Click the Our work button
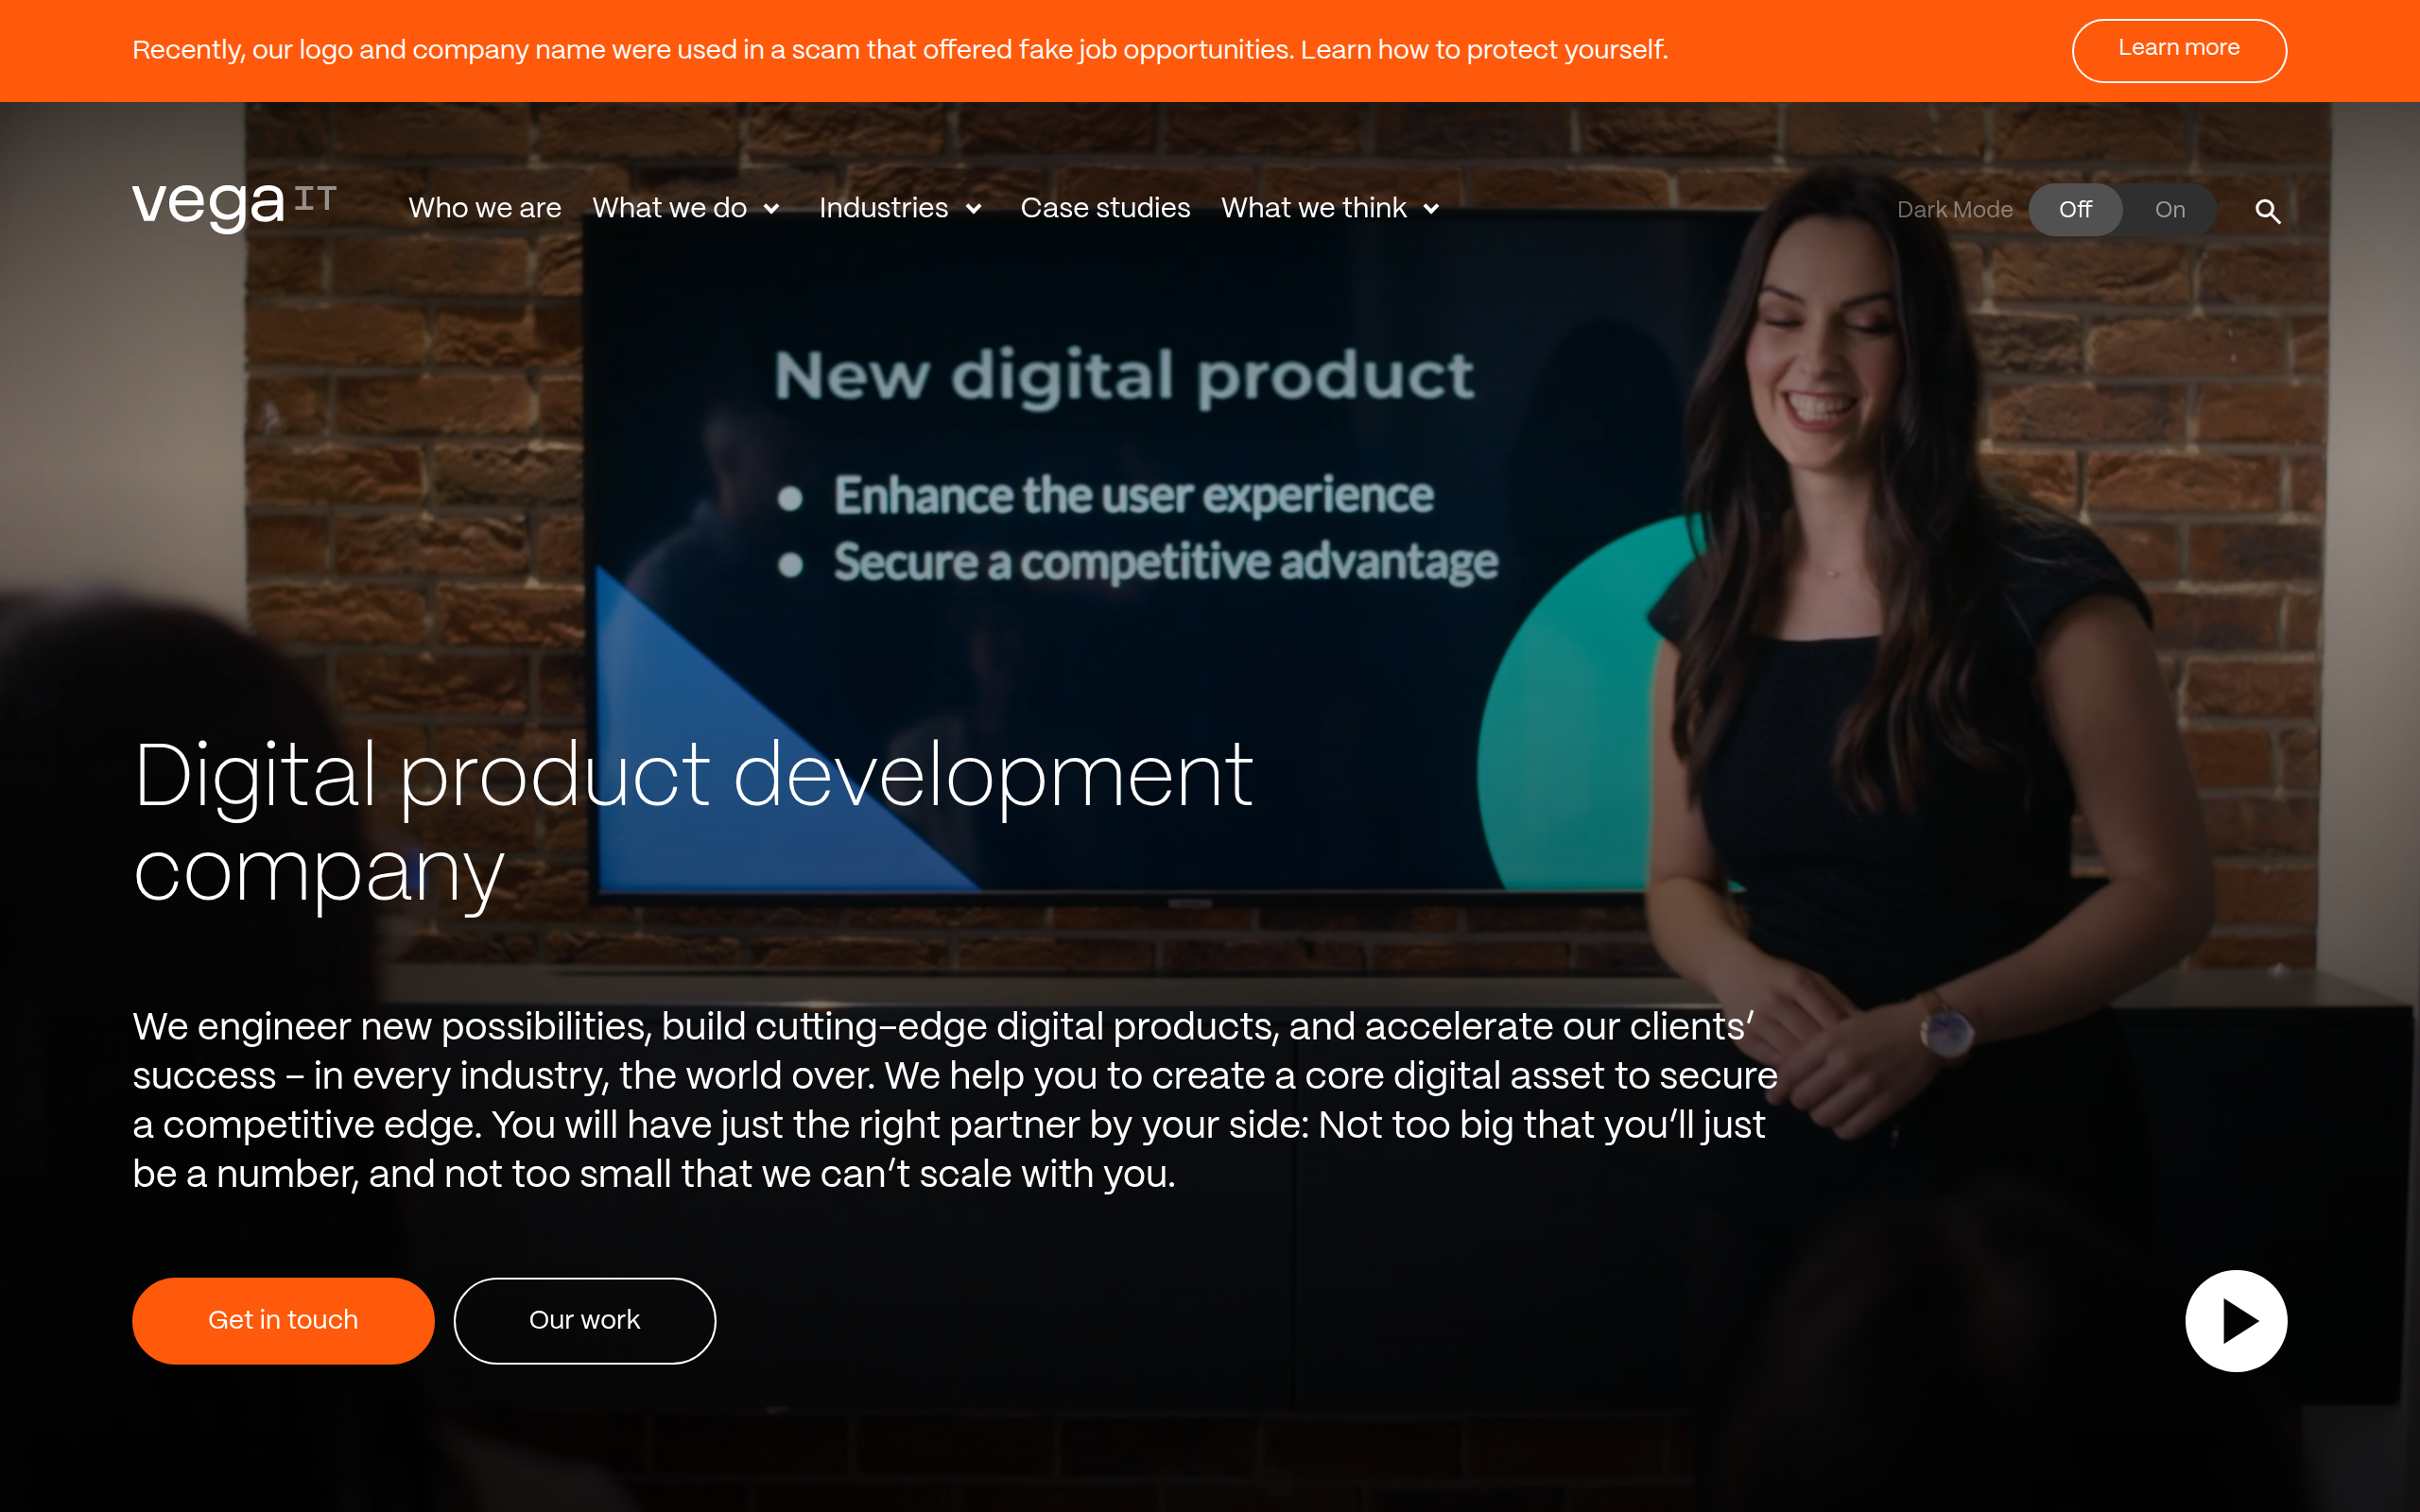Screen dimensions: 2420x1512 pyautogui.click(x=585, y=1320)
